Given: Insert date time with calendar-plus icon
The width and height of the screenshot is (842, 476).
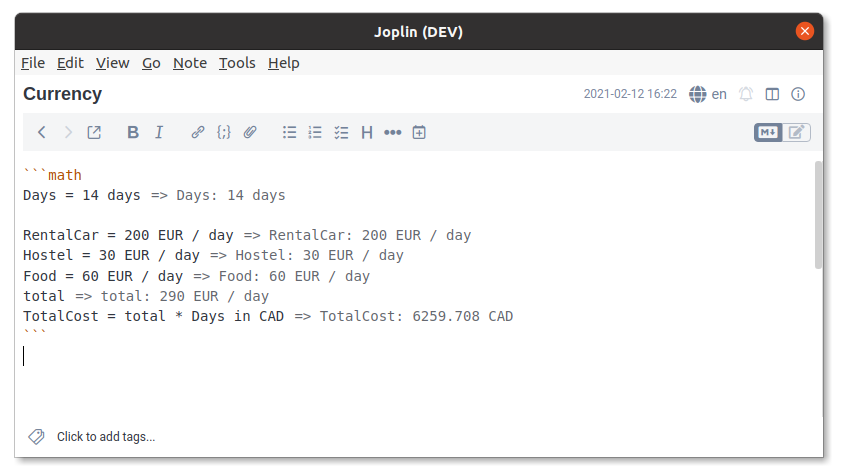Looking at the screenshot, I should click(419, 132).
